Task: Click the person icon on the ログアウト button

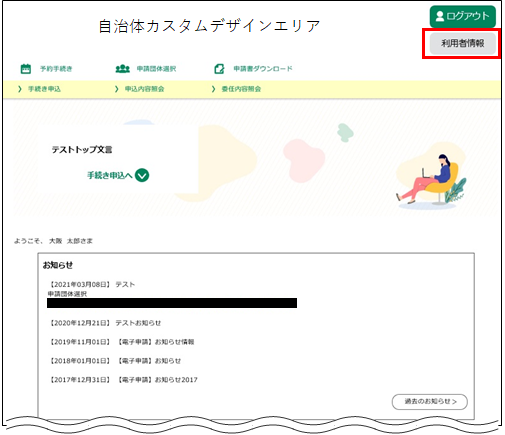Action: (440, 16)
